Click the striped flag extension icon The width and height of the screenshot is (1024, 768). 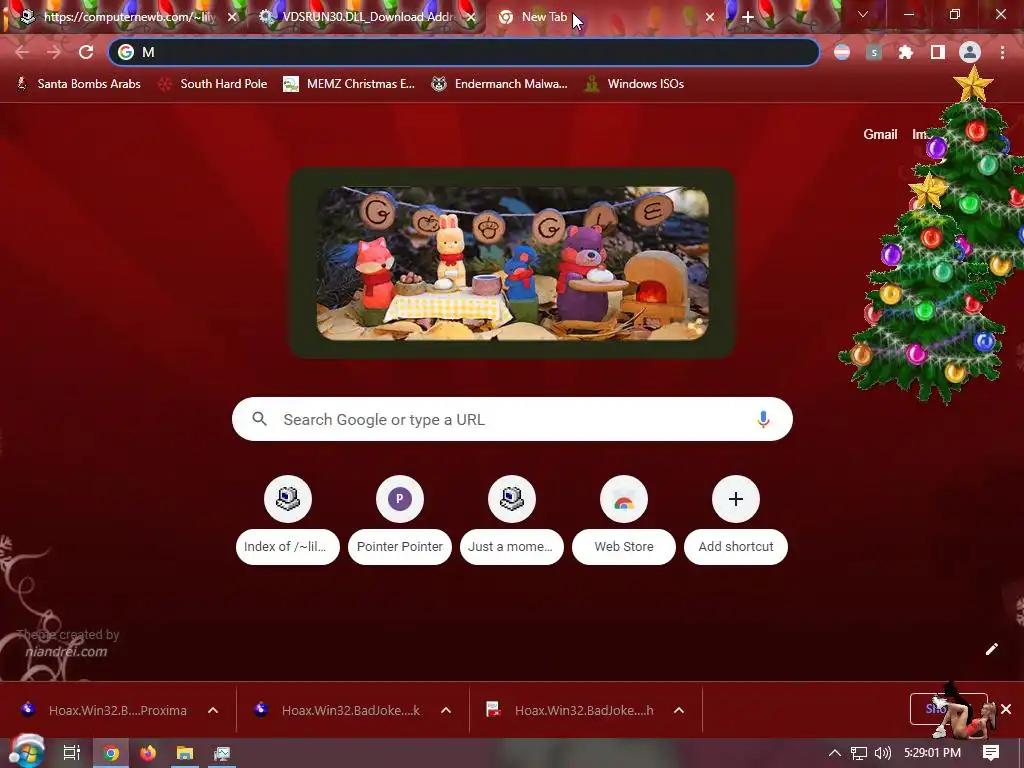[x=842, y=52]
